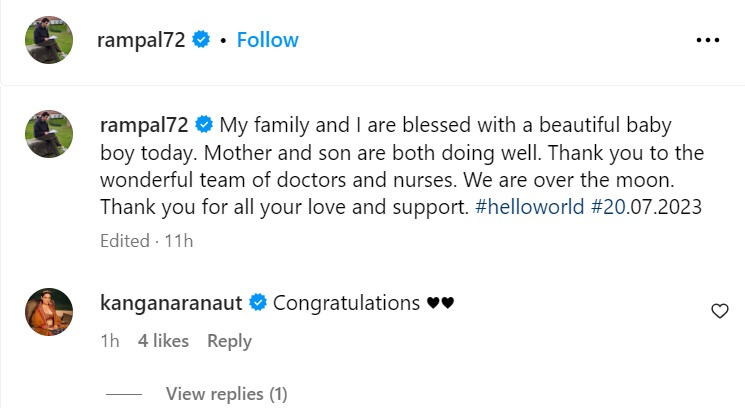Image resolution: width=745 pixels, height=408 pixels.
Task: Open rampal72 avatar beside the caption
Action: pyautogui.click(x=48, y=134)
